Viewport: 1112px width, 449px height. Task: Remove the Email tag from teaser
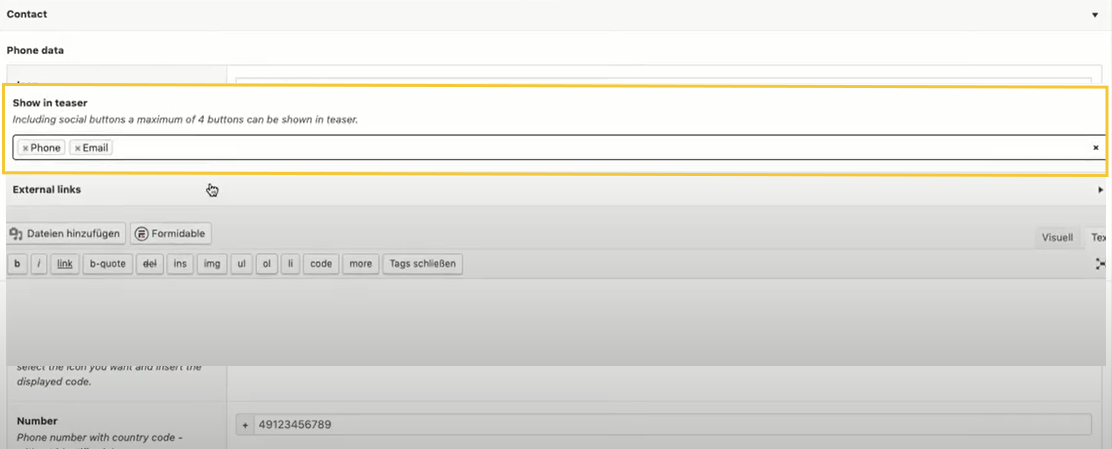(77, 148)
